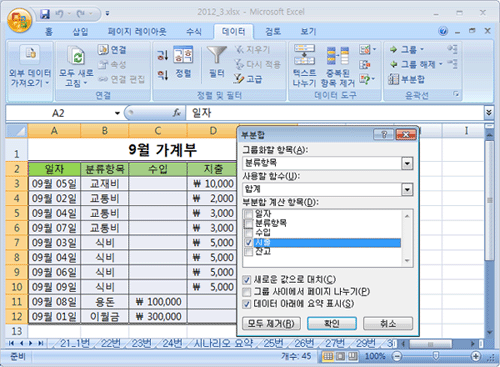
Task: Select cell containing 교재비
Action: pos(104,184)
